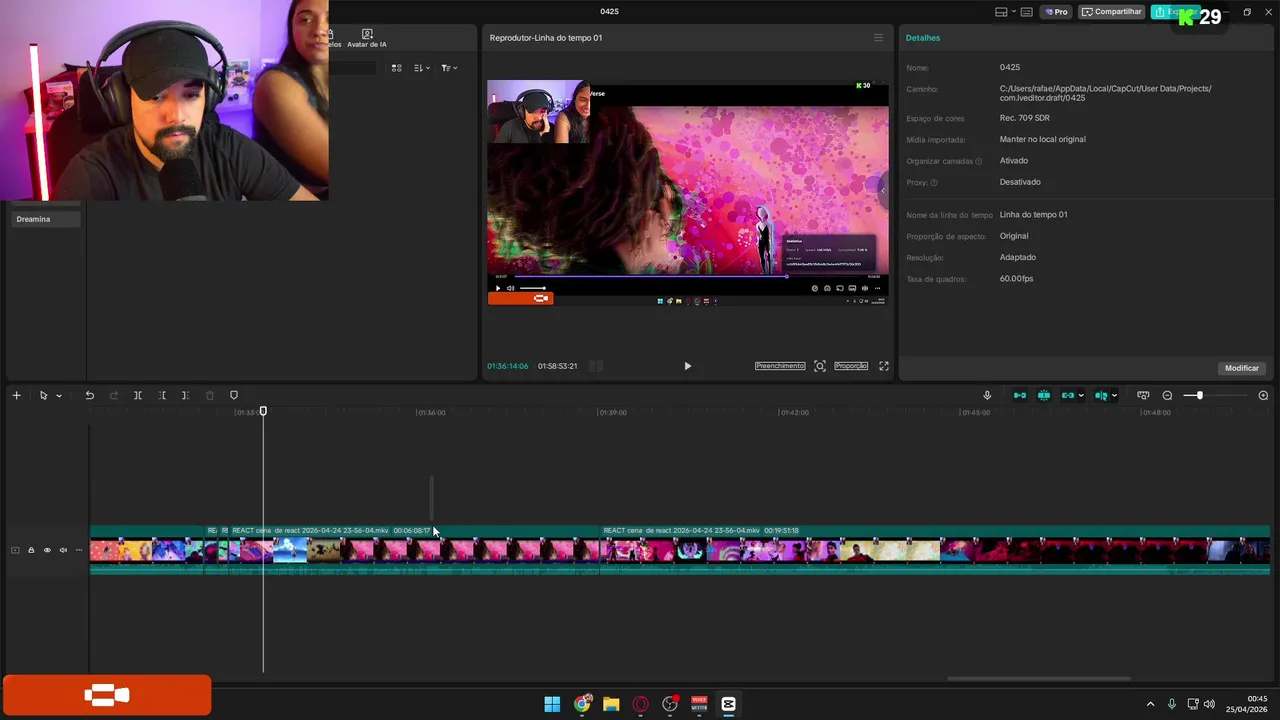This screenshot has height=720, width=1280.
Task: Click the 60.00fps frame rate value
Action: pos(1016,279)
